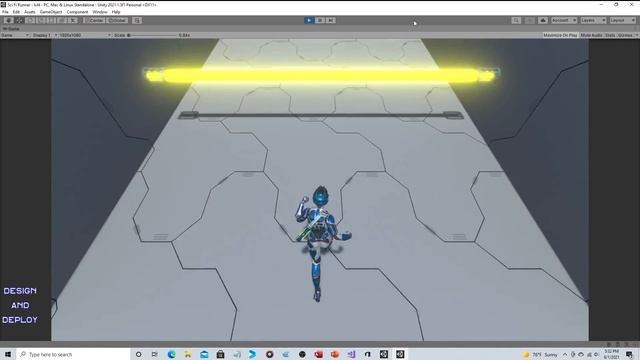Select the Move tool in Unity toolbar
This screenshot has width=640, height=360.
pos(19,20)
